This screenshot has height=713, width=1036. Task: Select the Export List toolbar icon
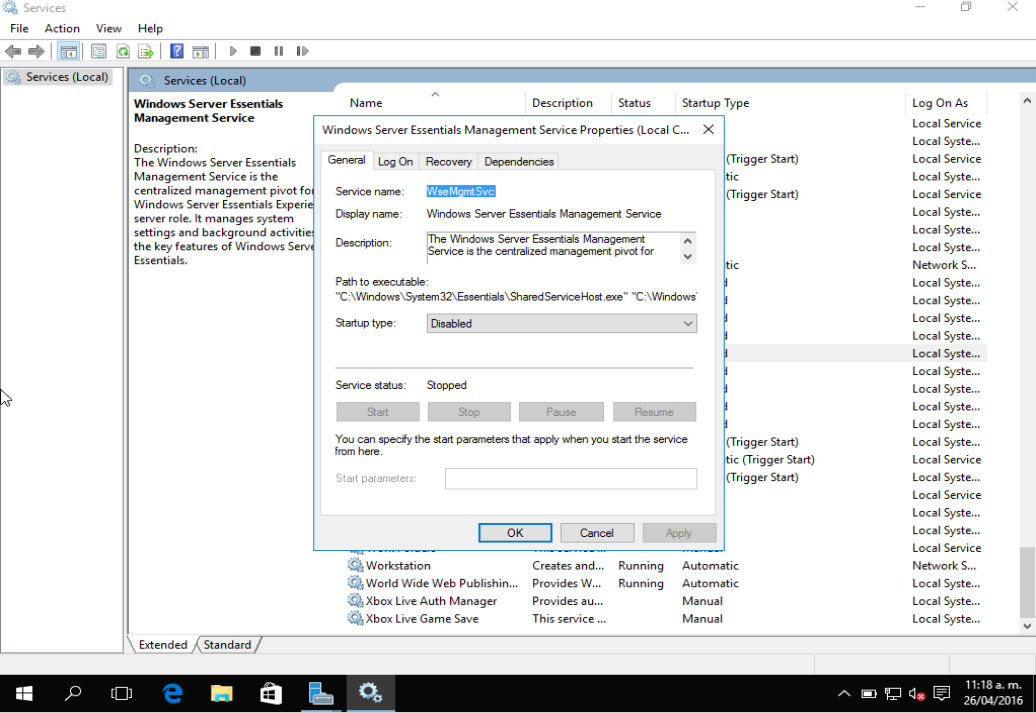[144, 51]
